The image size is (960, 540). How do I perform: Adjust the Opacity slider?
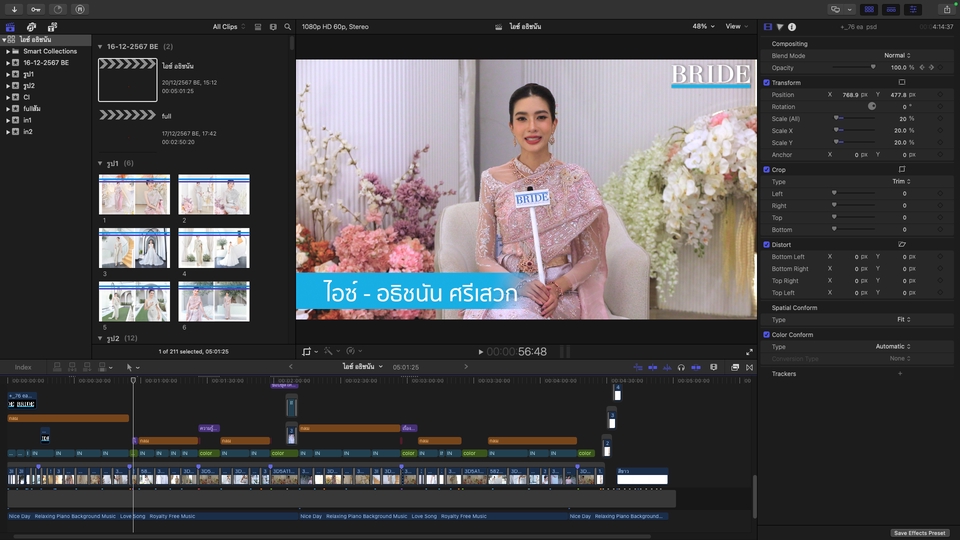pos(853,67)
